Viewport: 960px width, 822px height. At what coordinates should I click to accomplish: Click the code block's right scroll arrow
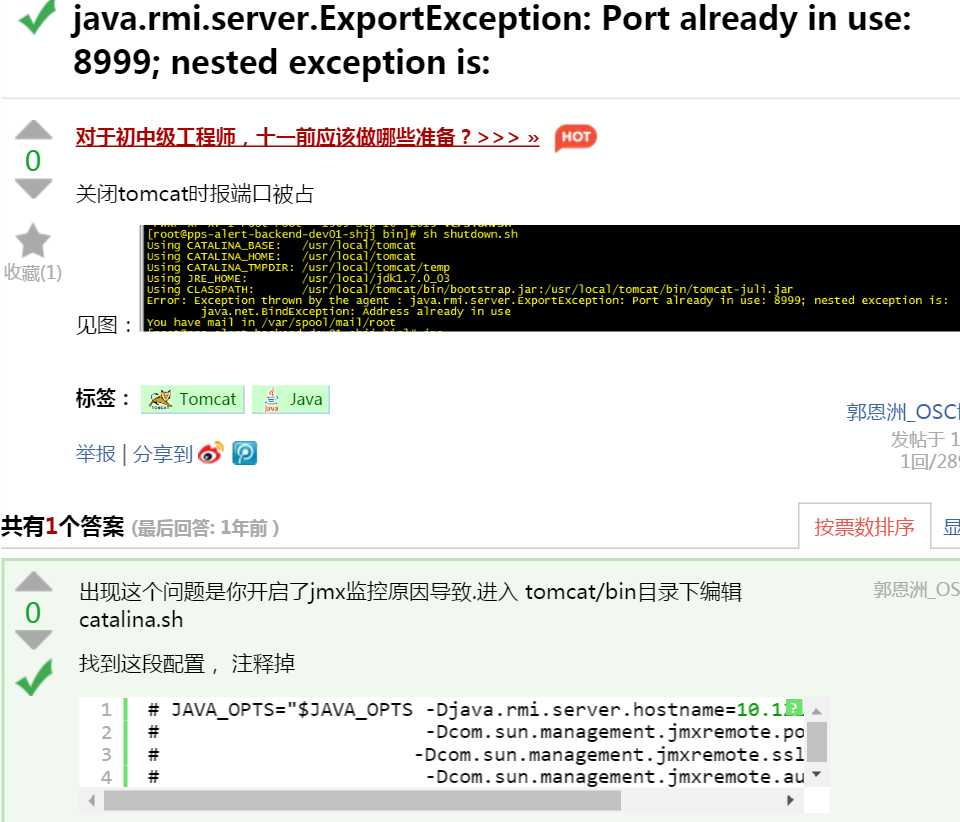(x=790, y=800)
